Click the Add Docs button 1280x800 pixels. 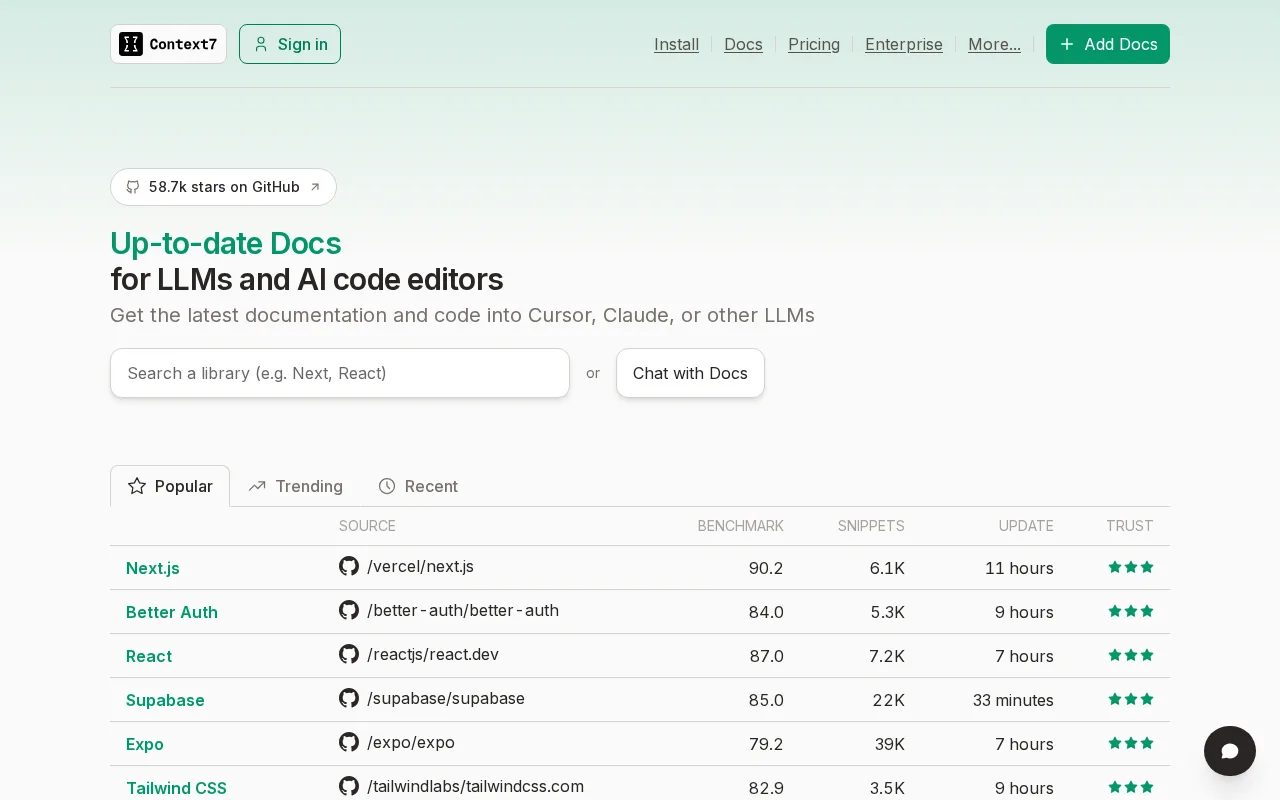[1108, 44]
